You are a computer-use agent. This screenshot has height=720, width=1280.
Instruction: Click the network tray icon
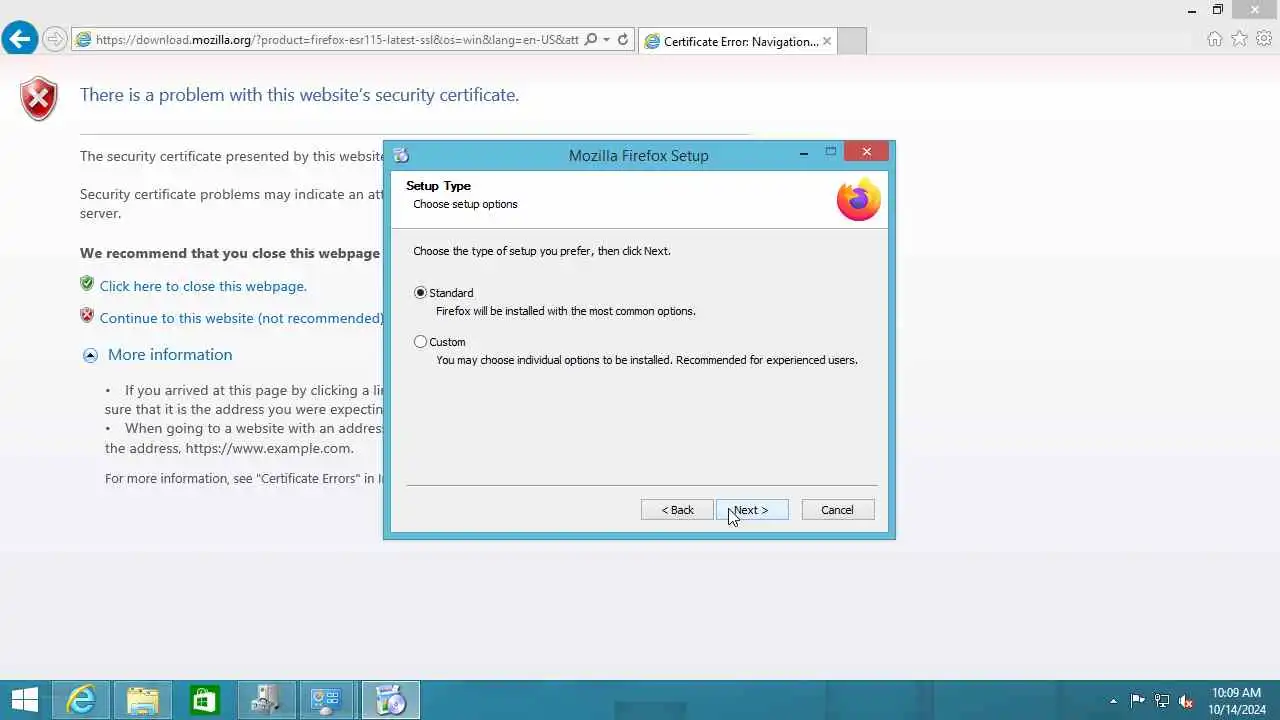[x=1162, y=701]
